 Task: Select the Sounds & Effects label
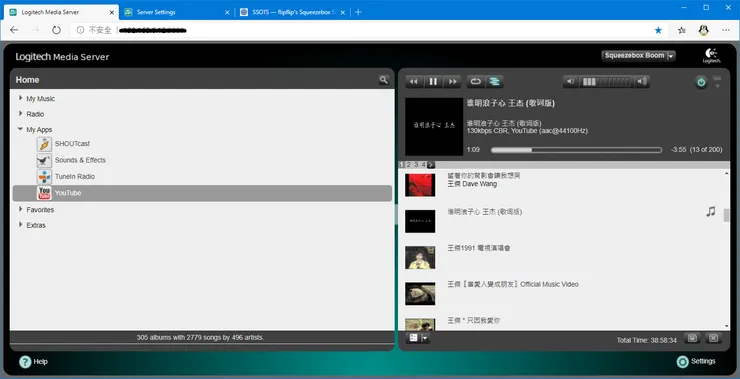click(x=80, y=160)
